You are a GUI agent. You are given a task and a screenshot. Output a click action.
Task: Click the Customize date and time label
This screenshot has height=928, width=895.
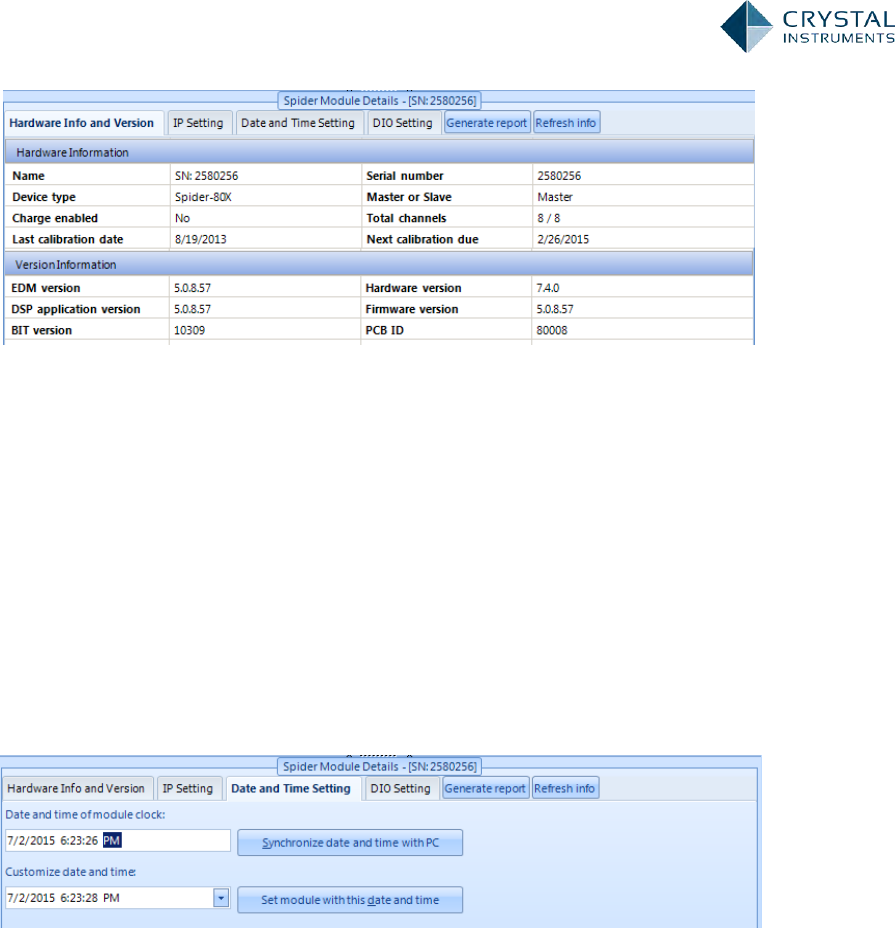coord(70,872)
